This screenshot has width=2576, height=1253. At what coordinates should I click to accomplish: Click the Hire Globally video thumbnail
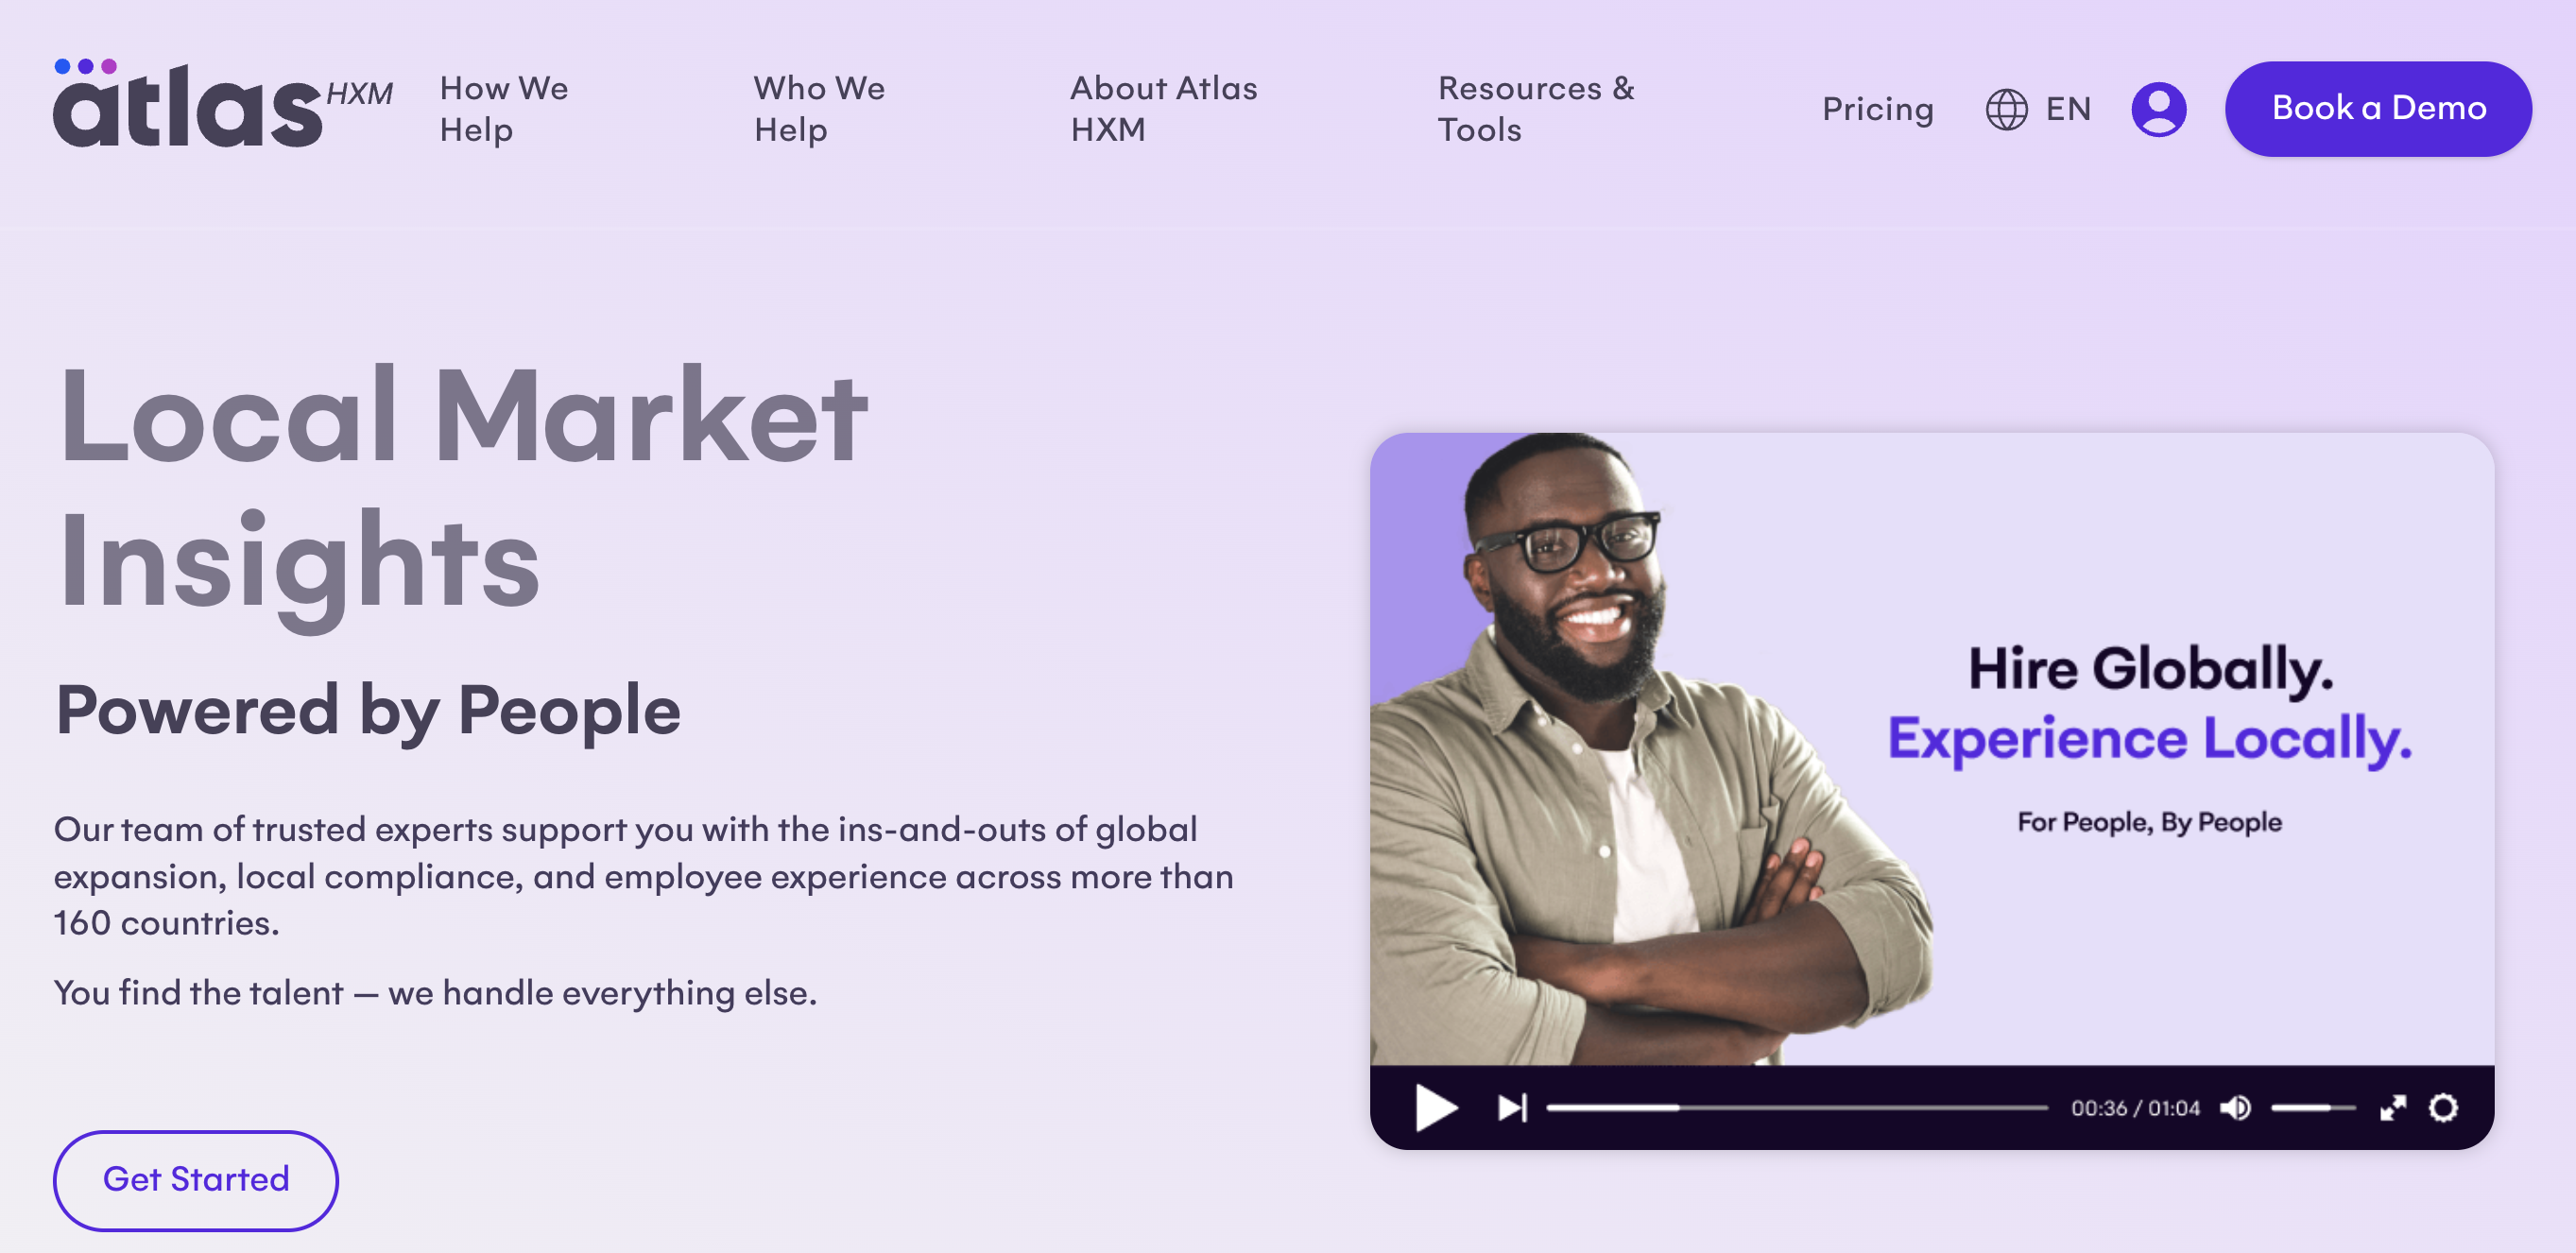(x=1931, y=749)
